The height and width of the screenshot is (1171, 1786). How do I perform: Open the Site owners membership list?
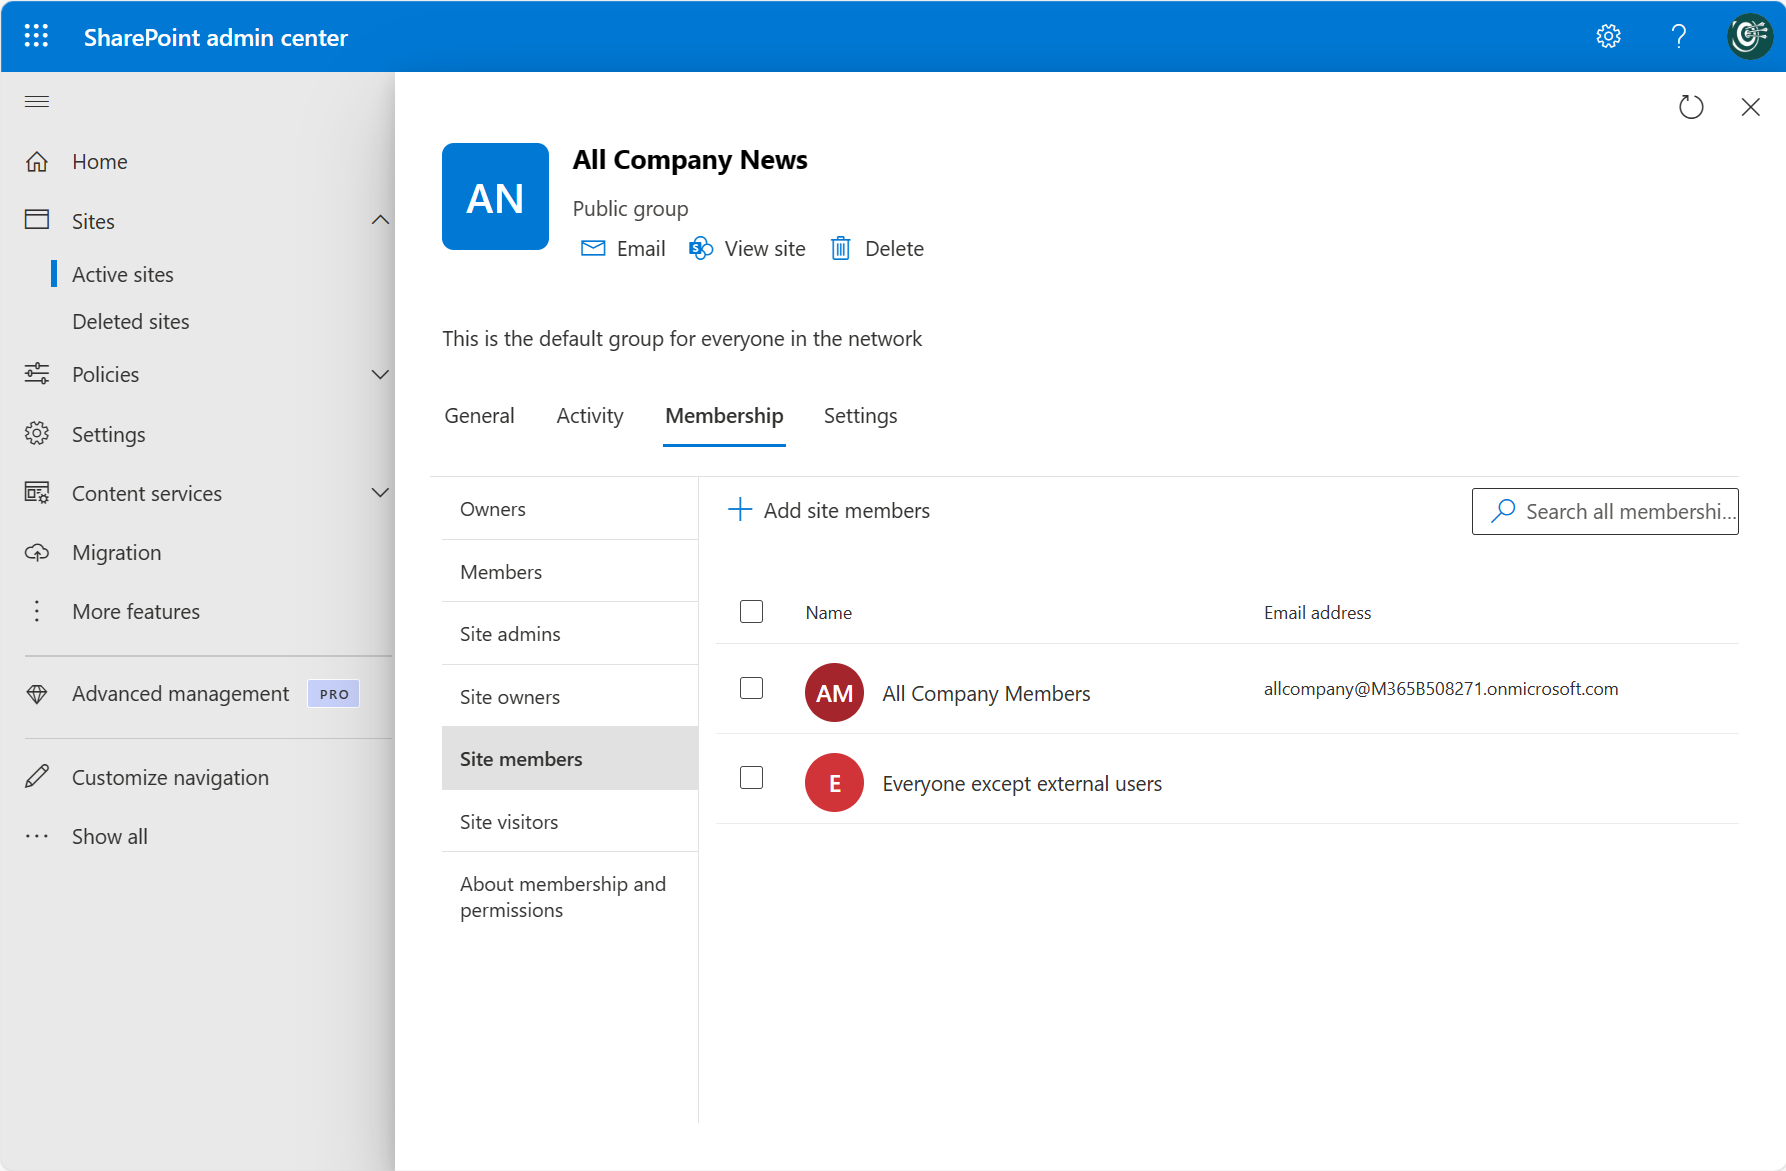[x=510, y=697]
